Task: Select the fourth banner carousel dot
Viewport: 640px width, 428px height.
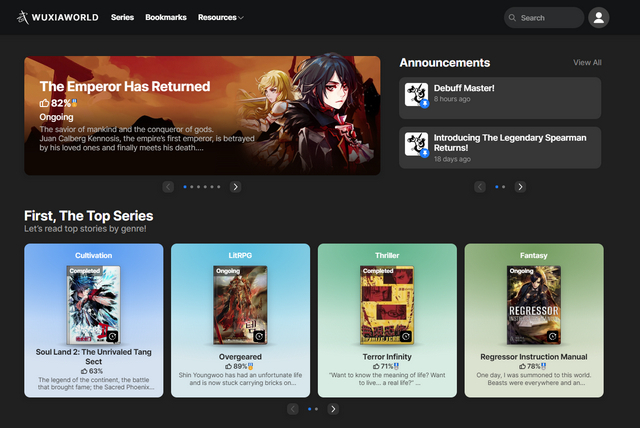Action: point(205,187)
